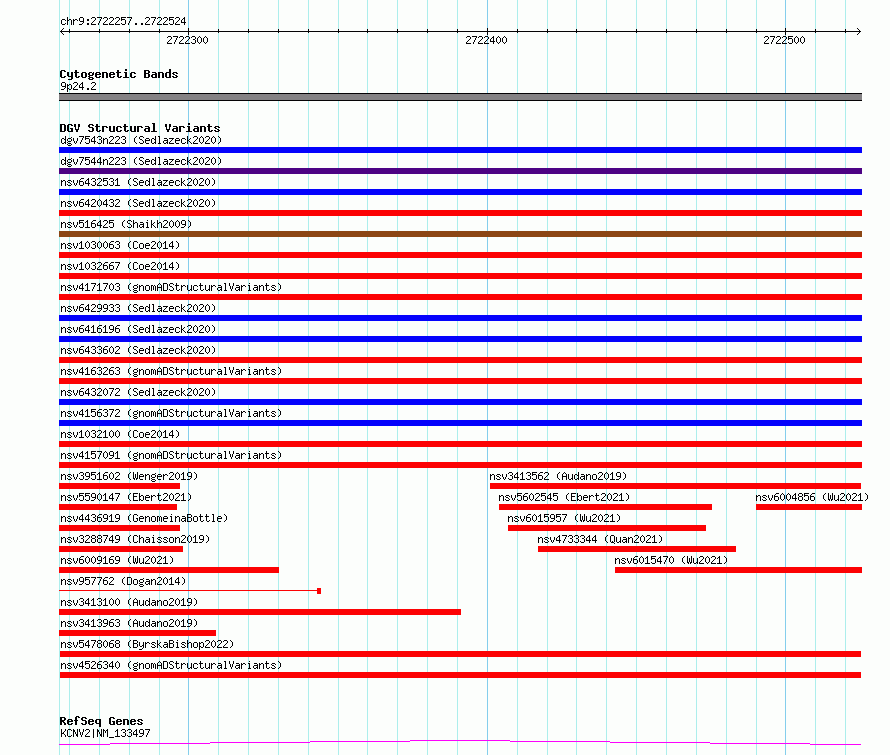Image resolution: width=890 pixels, height=755 pixels.
Task: Click nsv1032100 (Coe2014) label
Action: 120,434
